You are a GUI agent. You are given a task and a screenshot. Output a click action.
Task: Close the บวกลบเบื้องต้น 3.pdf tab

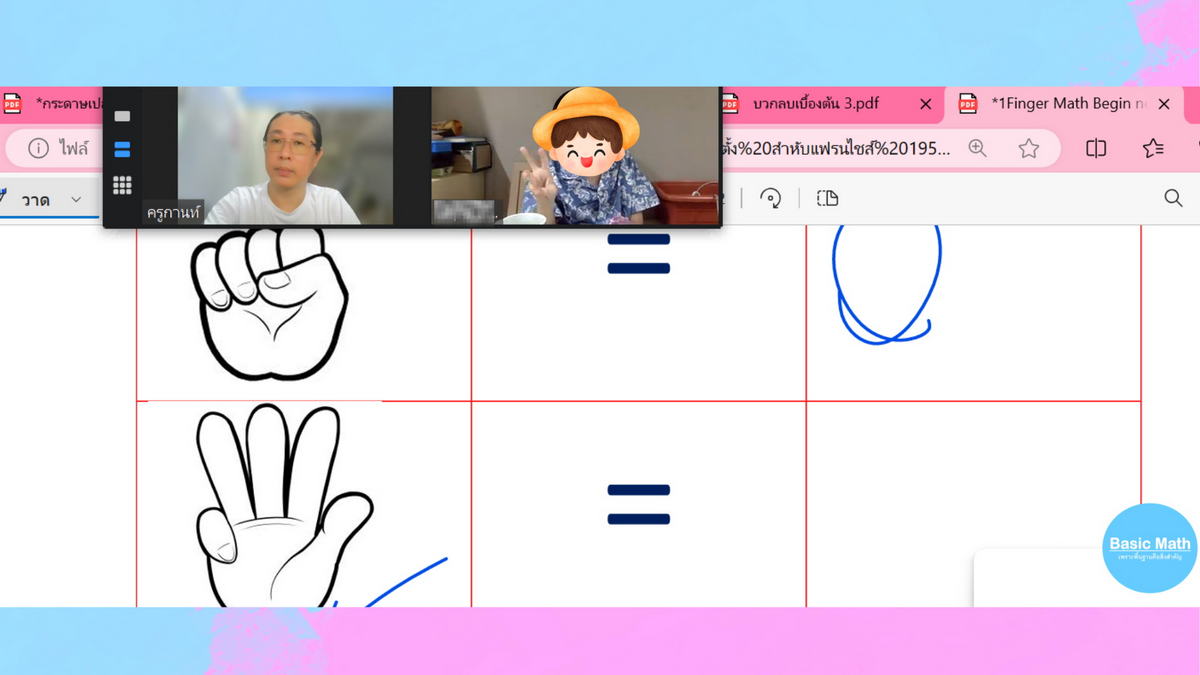pyautogui.click(x=925, y=104)
